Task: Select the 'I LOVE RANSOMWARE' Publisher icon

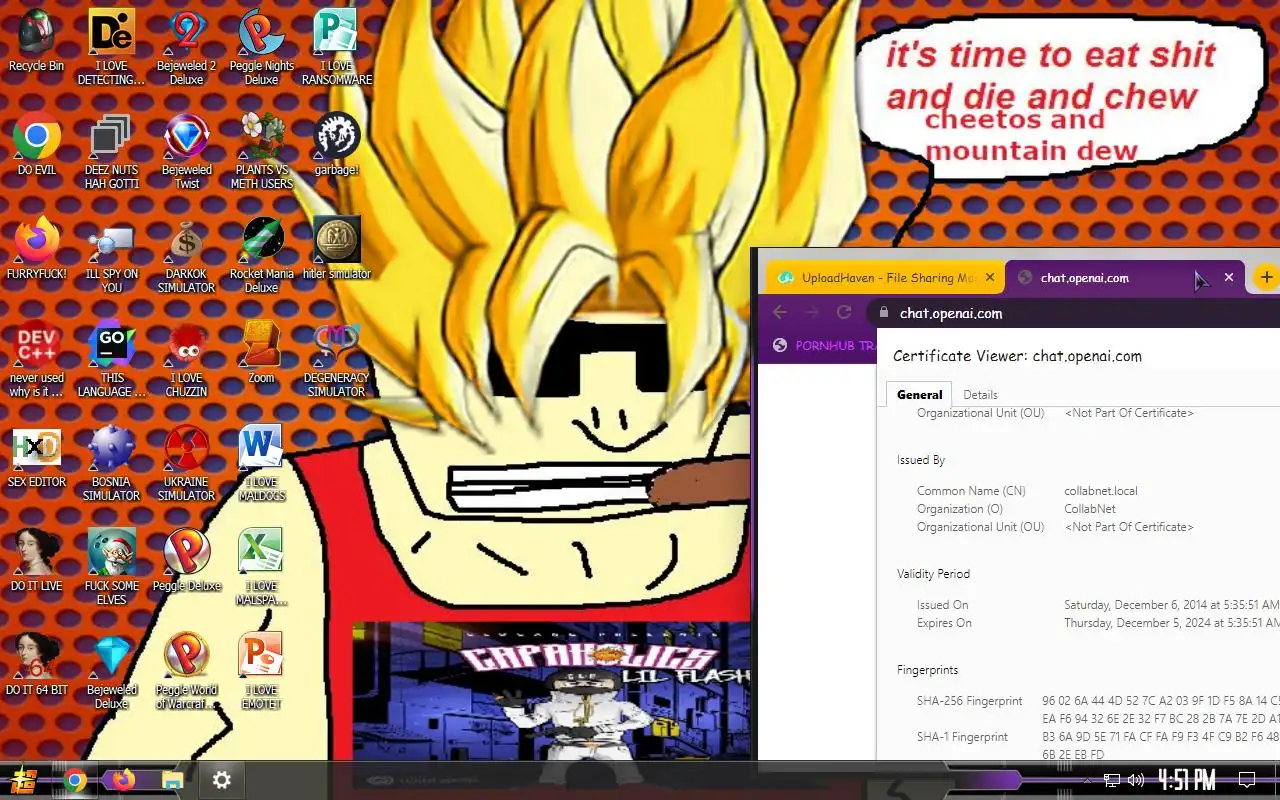Action: [336, 46]
